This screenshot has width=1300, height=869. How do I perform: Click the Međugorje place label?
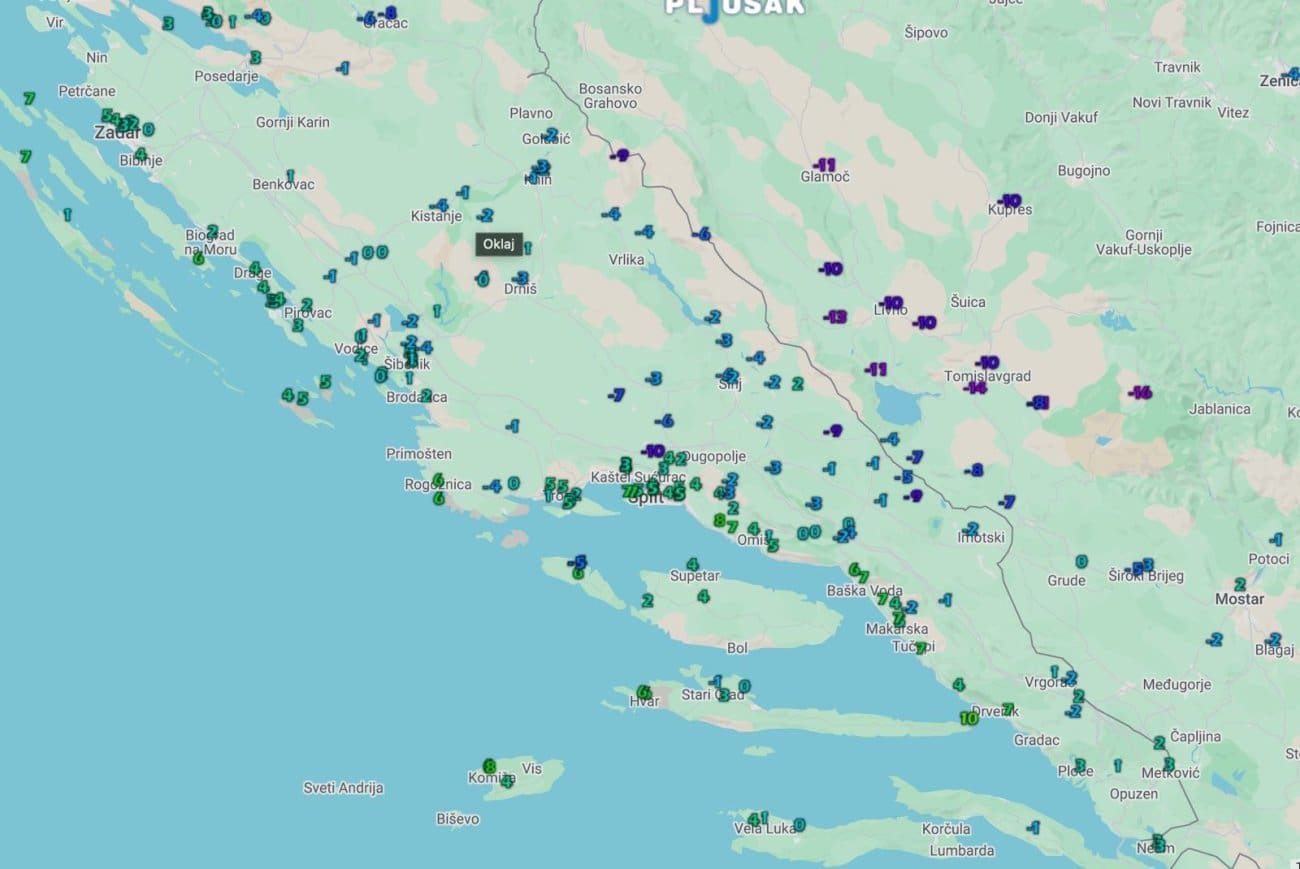point(1177,685)
